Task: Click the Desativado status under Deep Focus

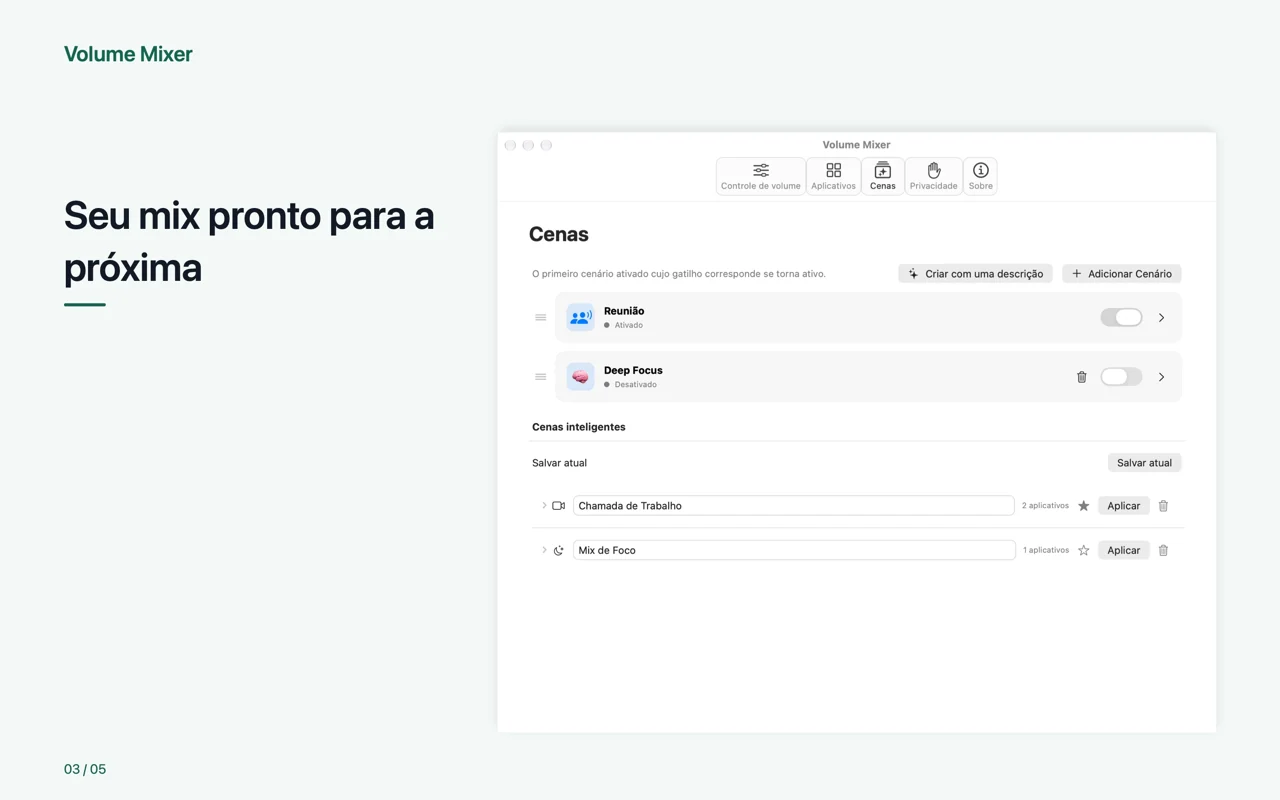Action: (636, 385)
